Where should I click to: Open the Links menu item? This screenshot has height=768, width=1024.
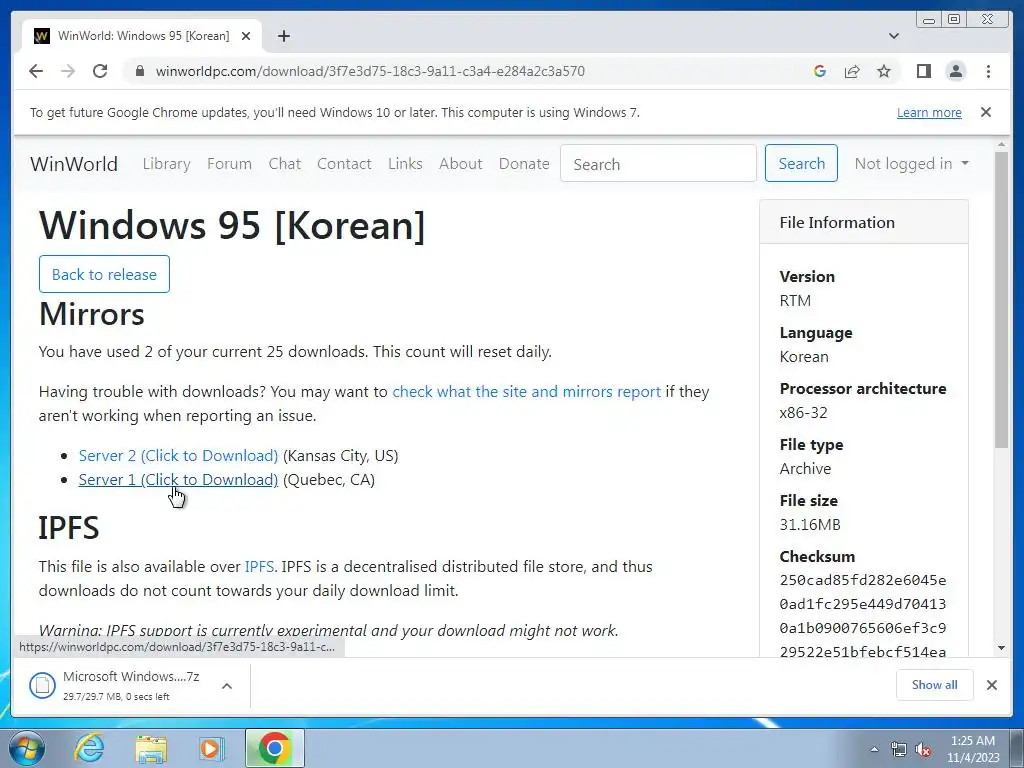(405, 164)
